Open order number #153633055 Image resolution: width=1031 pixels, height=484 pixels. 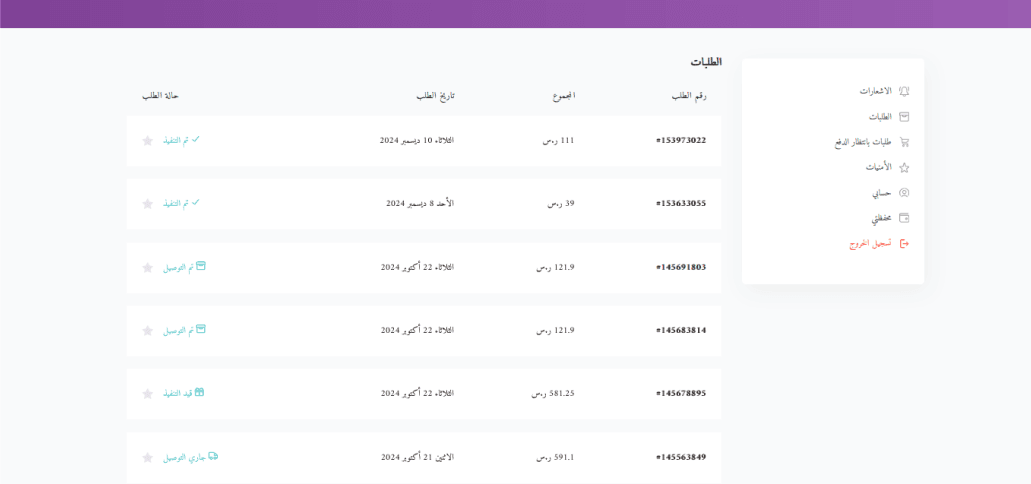(x=681, y=204)
